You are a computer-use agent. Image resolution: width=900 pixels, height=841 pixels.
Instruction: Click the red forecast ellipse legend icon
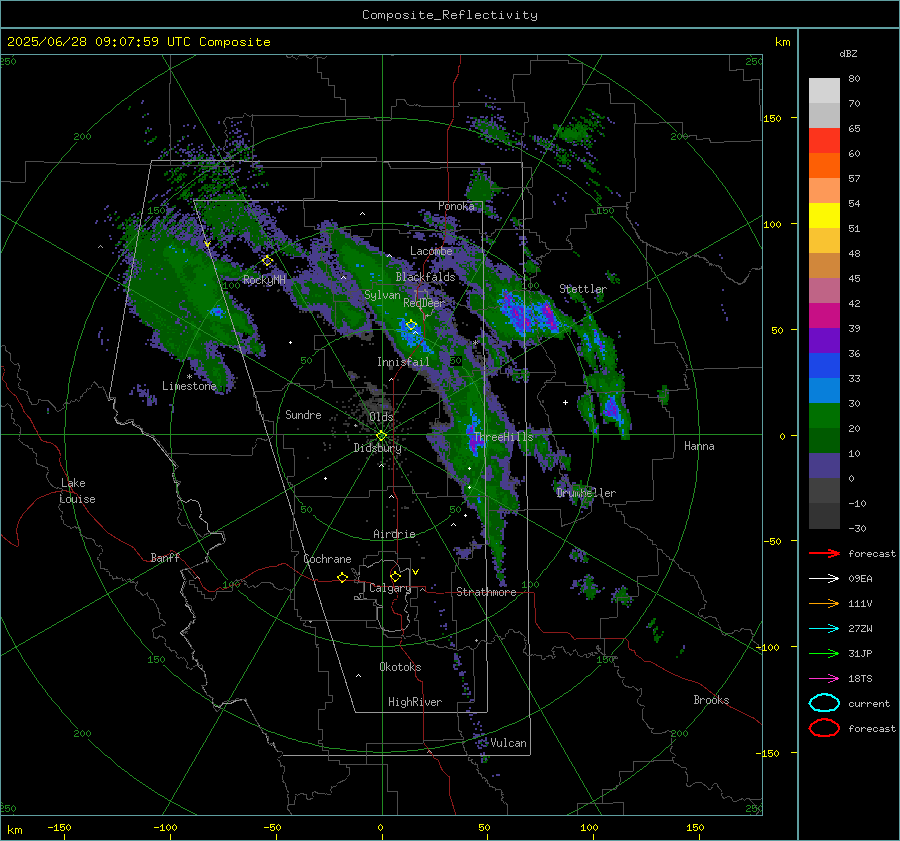[x=824, y=728]
